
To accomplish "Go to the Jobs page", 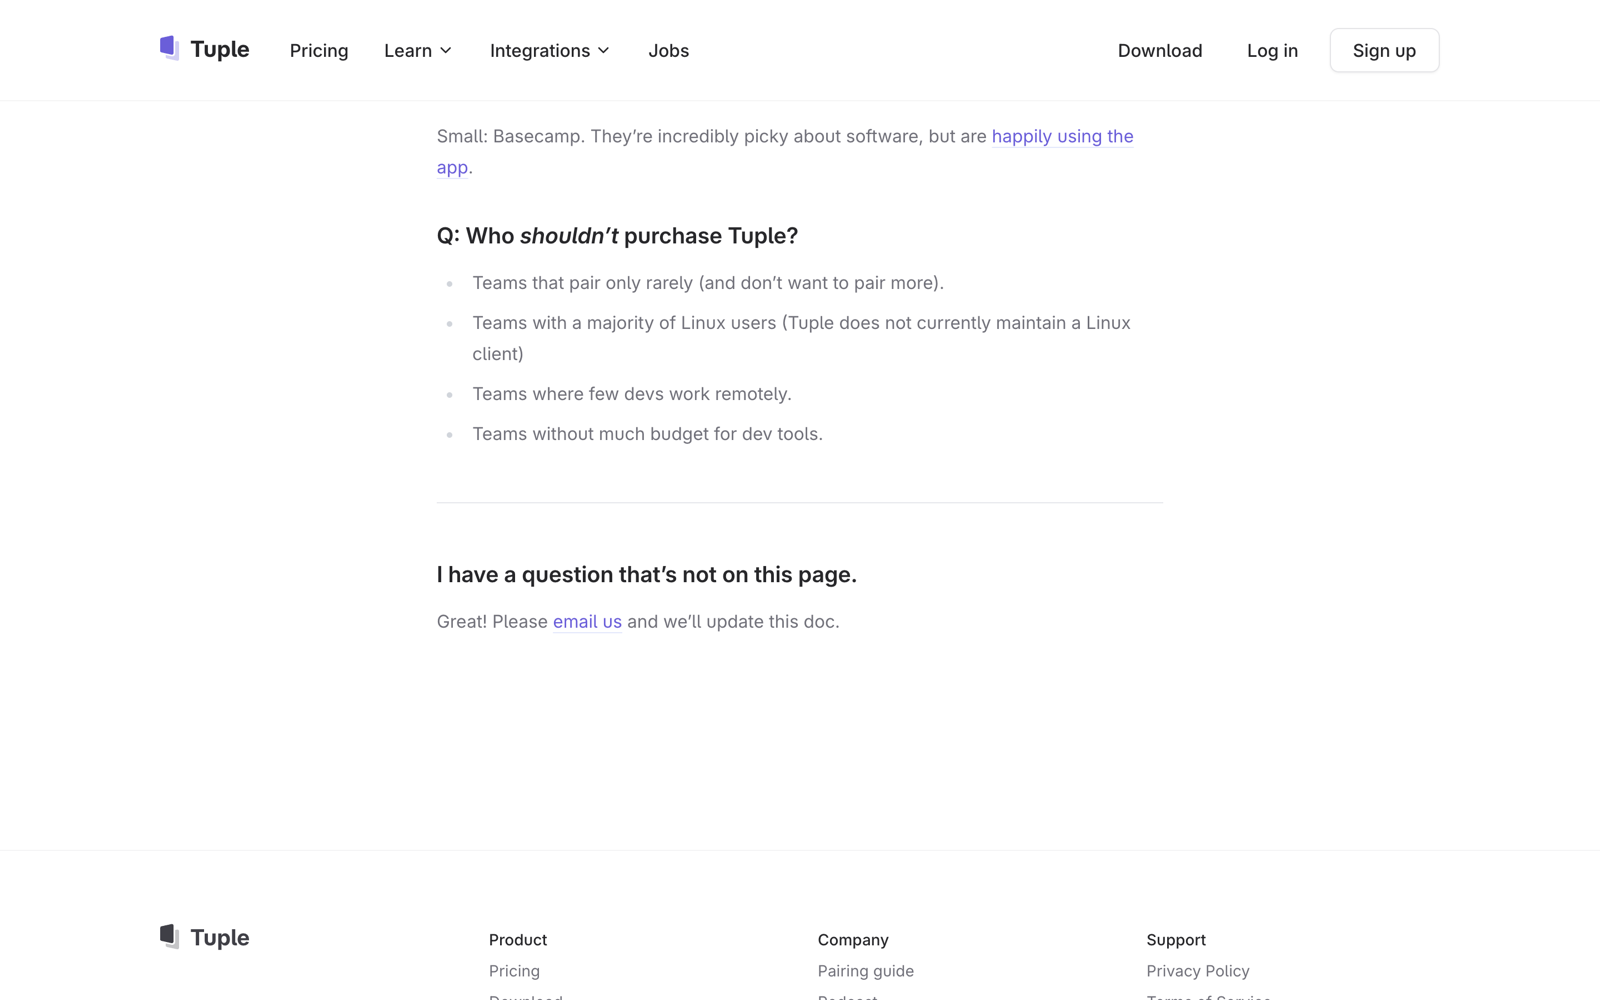I will click(668, 50).
